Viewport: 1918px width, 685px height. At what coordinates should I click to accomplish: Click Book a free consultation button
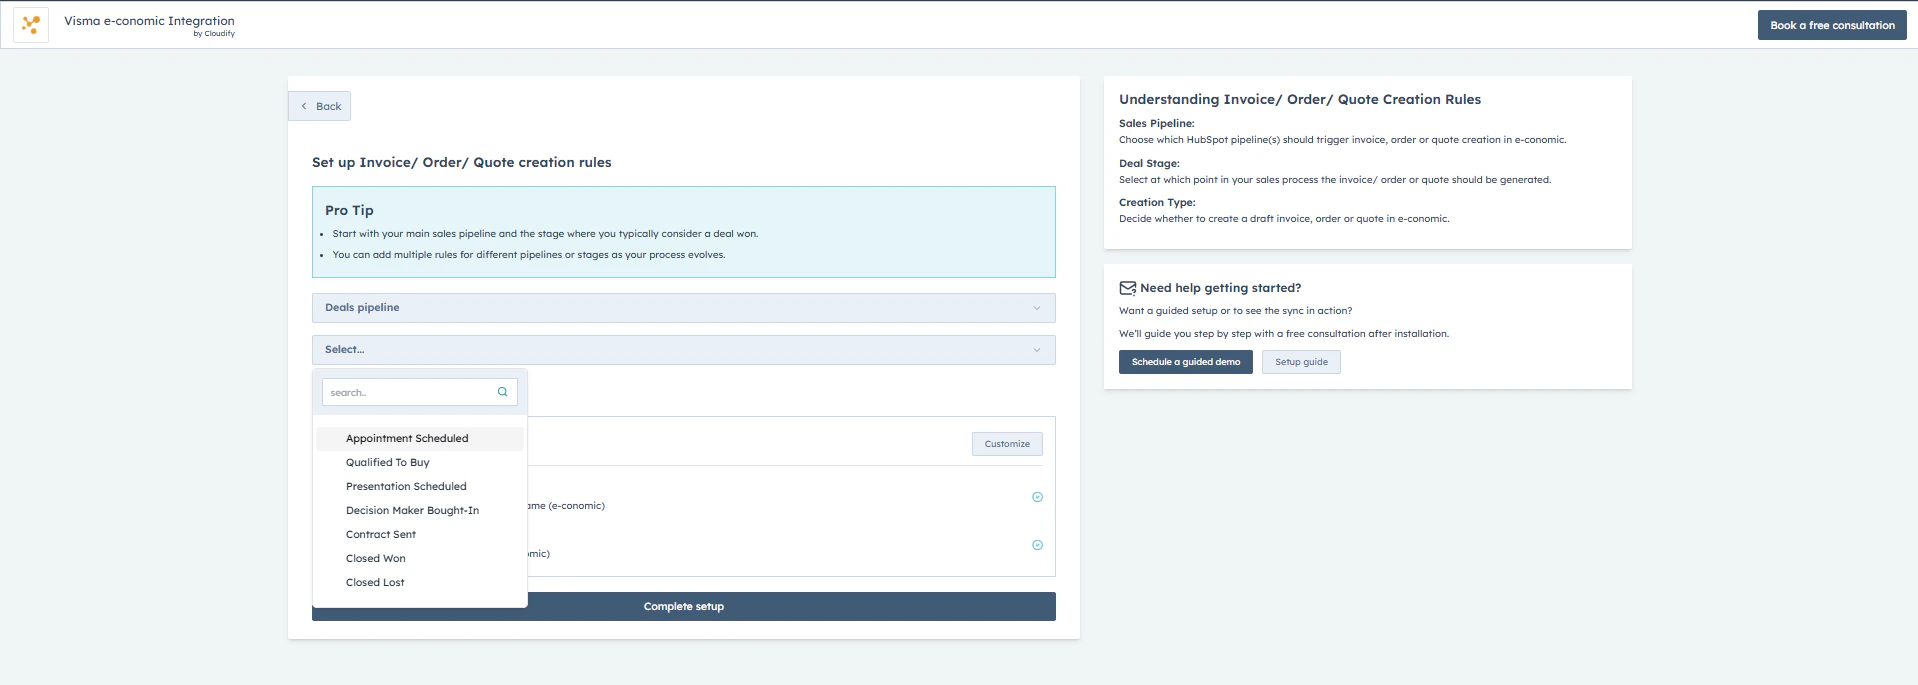pyautogui.click(x=1832, y=25)
